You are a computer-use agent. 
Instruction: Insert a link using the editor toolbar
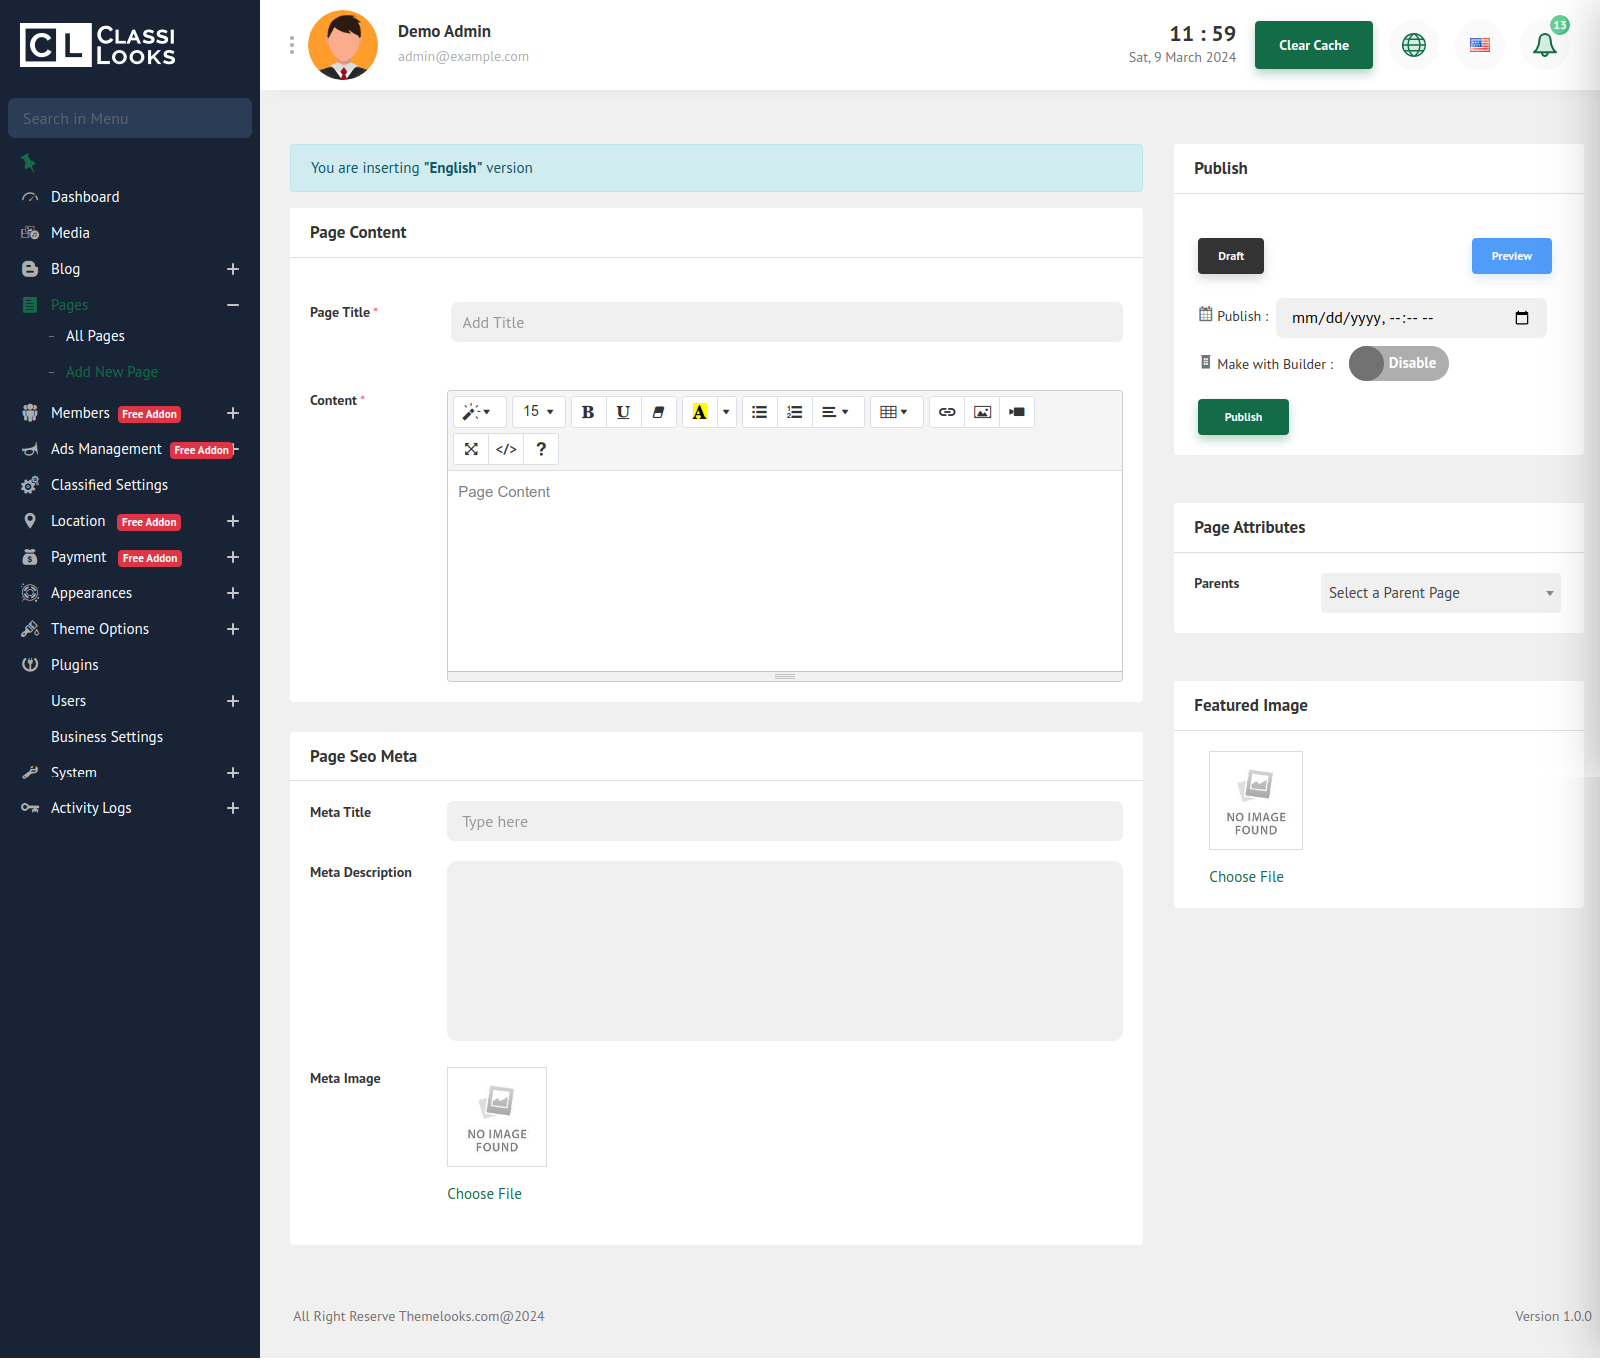point(947,412)
